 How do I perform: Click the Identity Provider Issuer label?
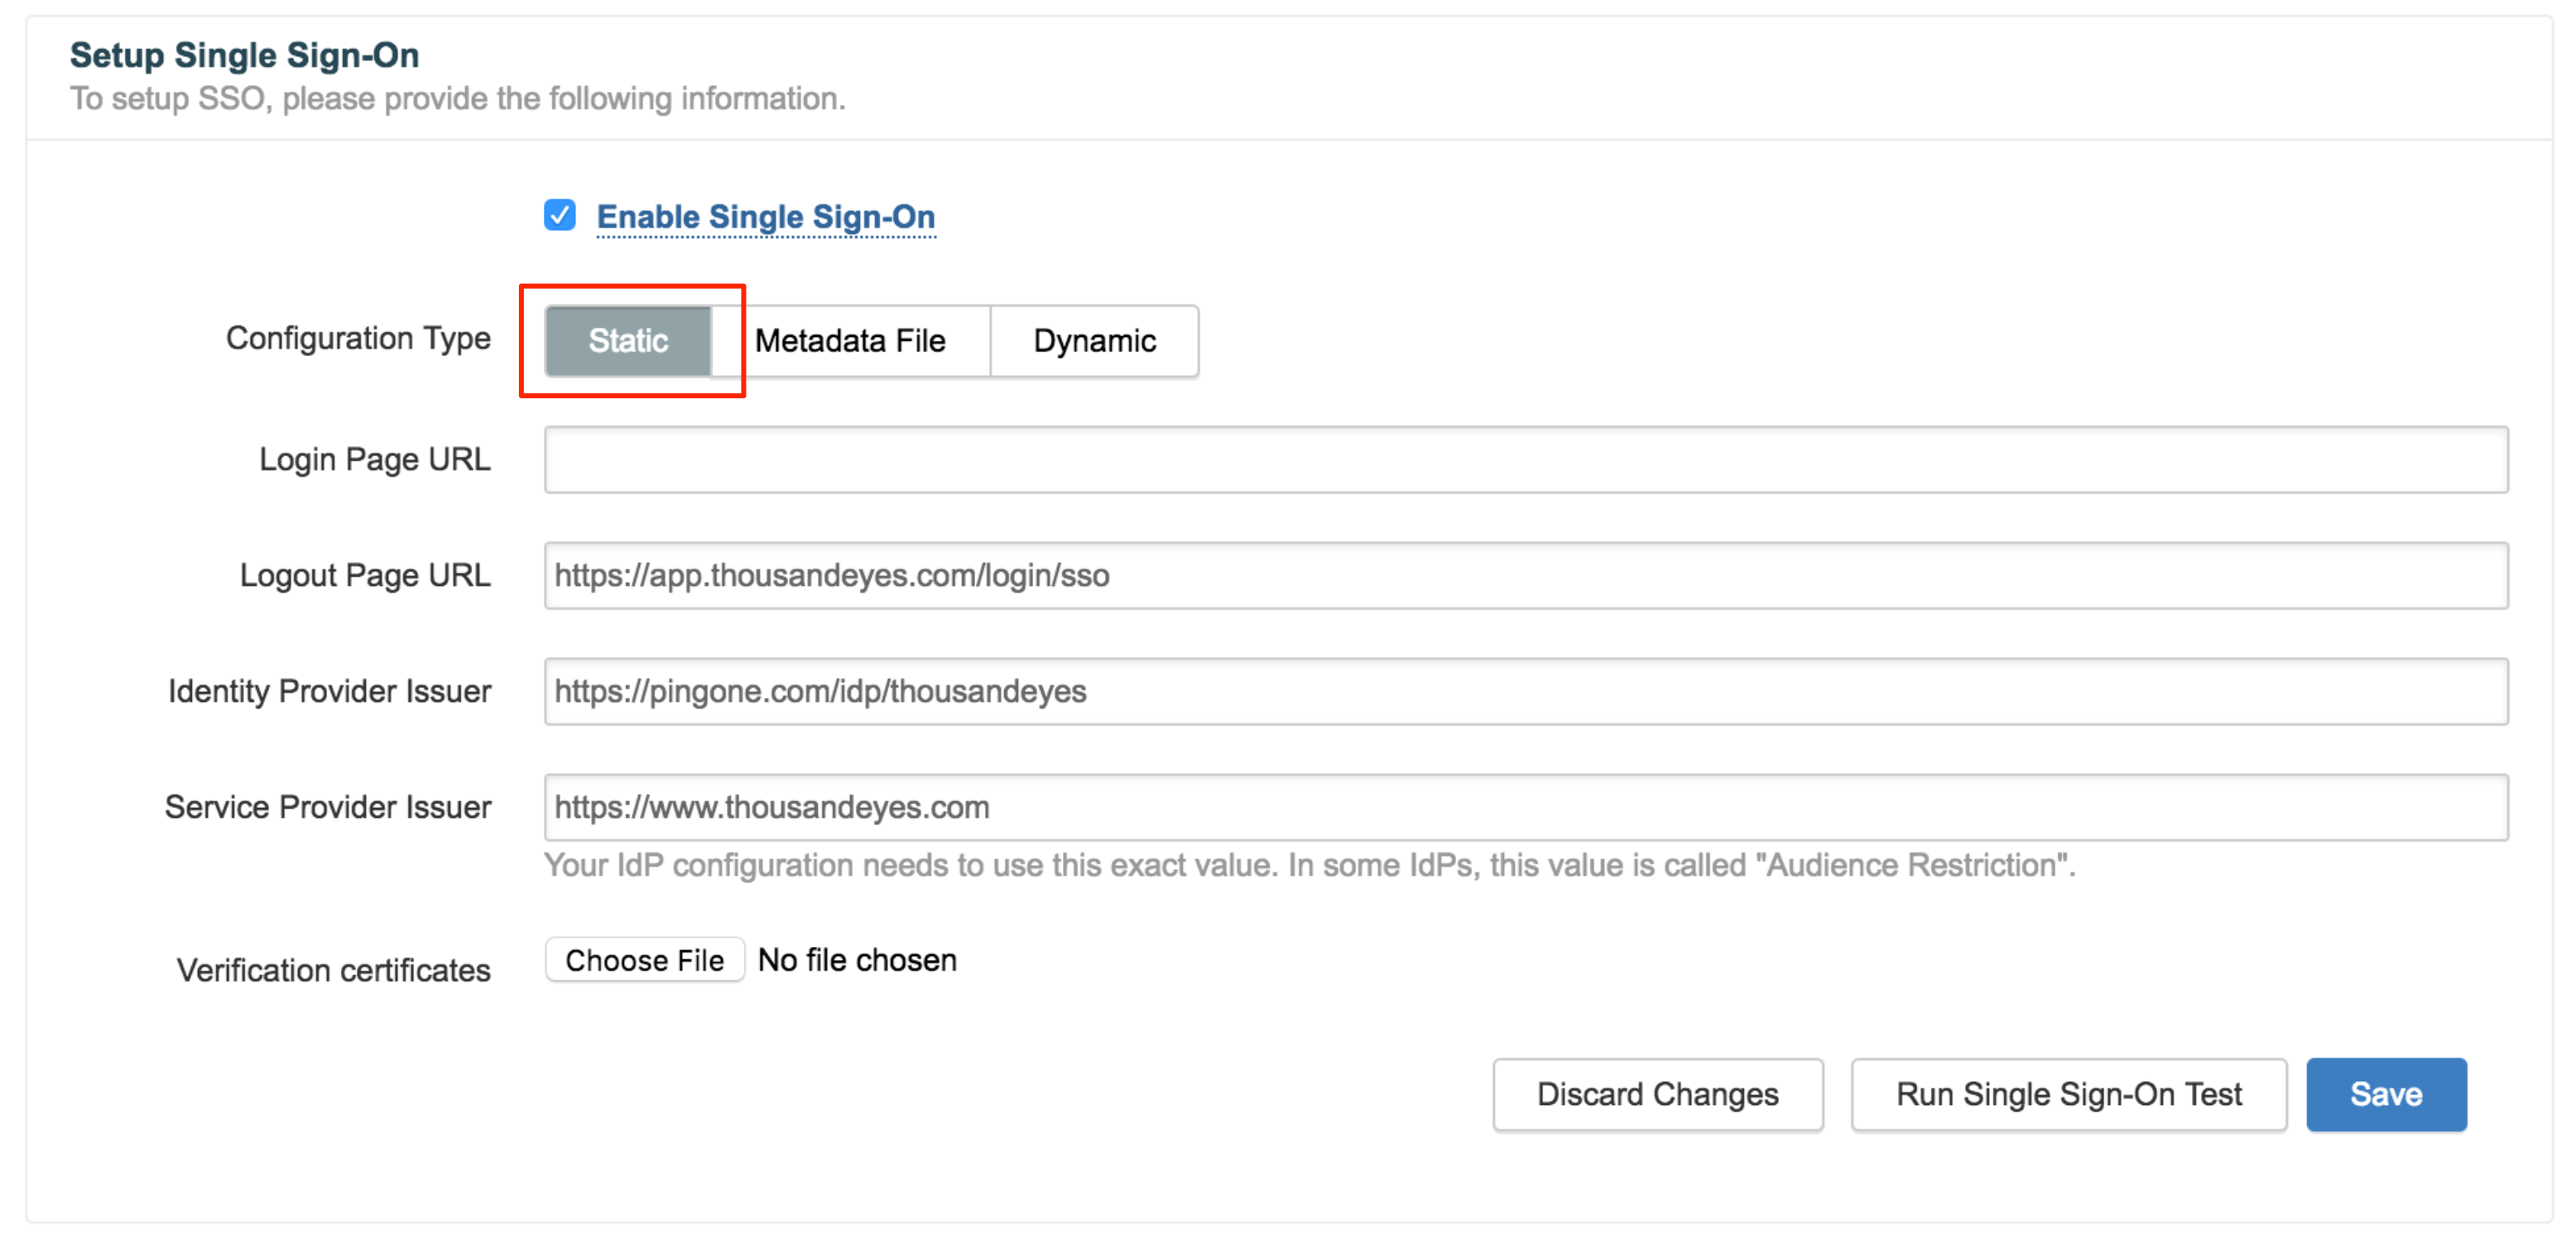pyautogui.click(x=330, y=692)
